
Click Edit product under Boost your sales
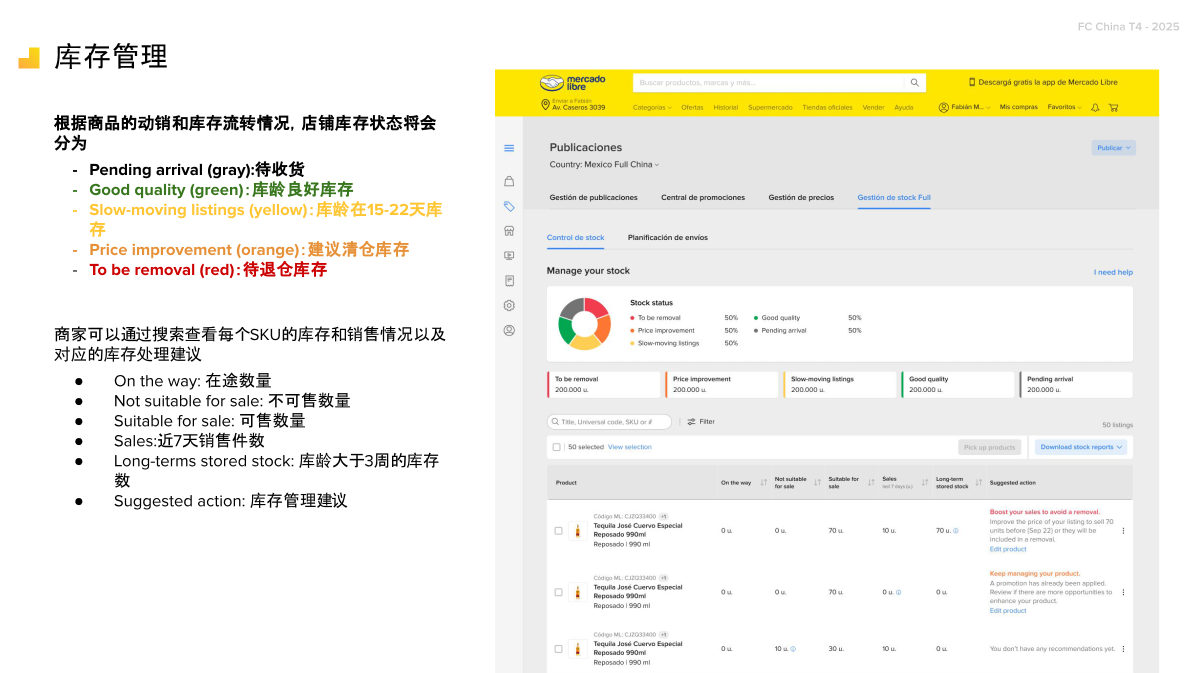(x=1008, y=549)
